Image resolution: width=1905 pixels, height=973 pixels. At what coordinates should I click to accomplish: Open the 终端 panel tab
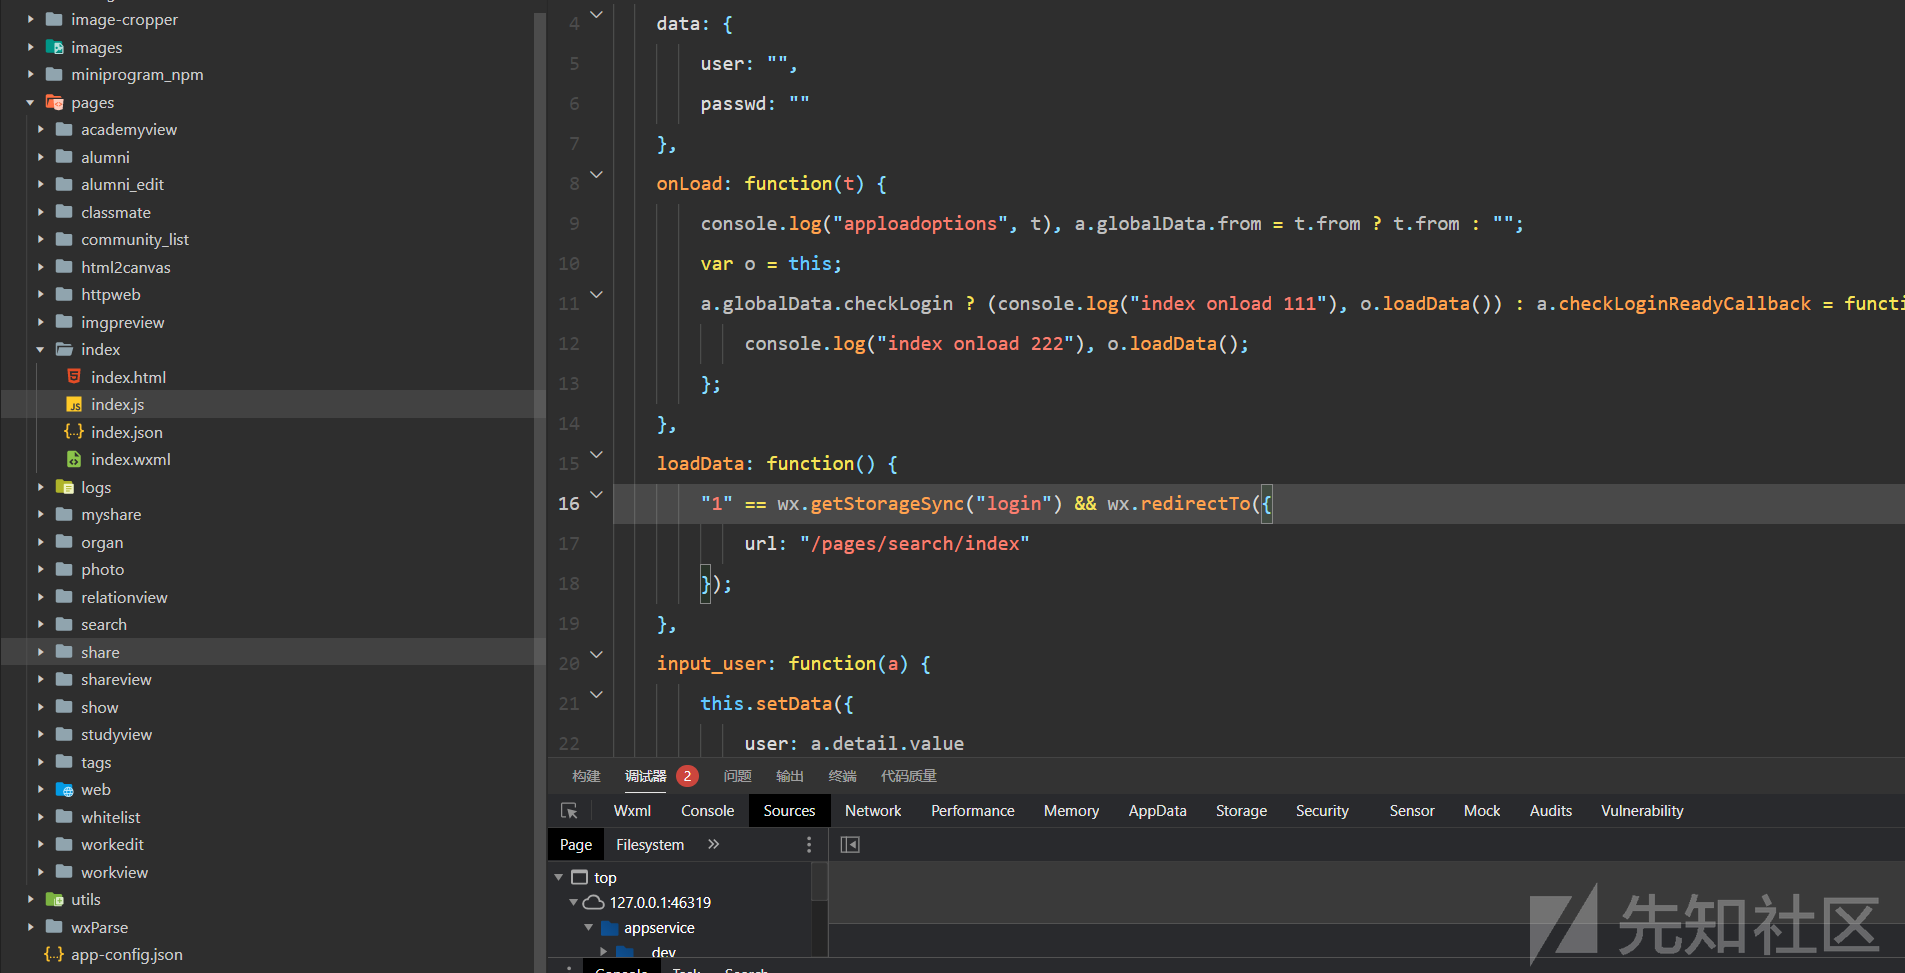(x=842, y=776)
